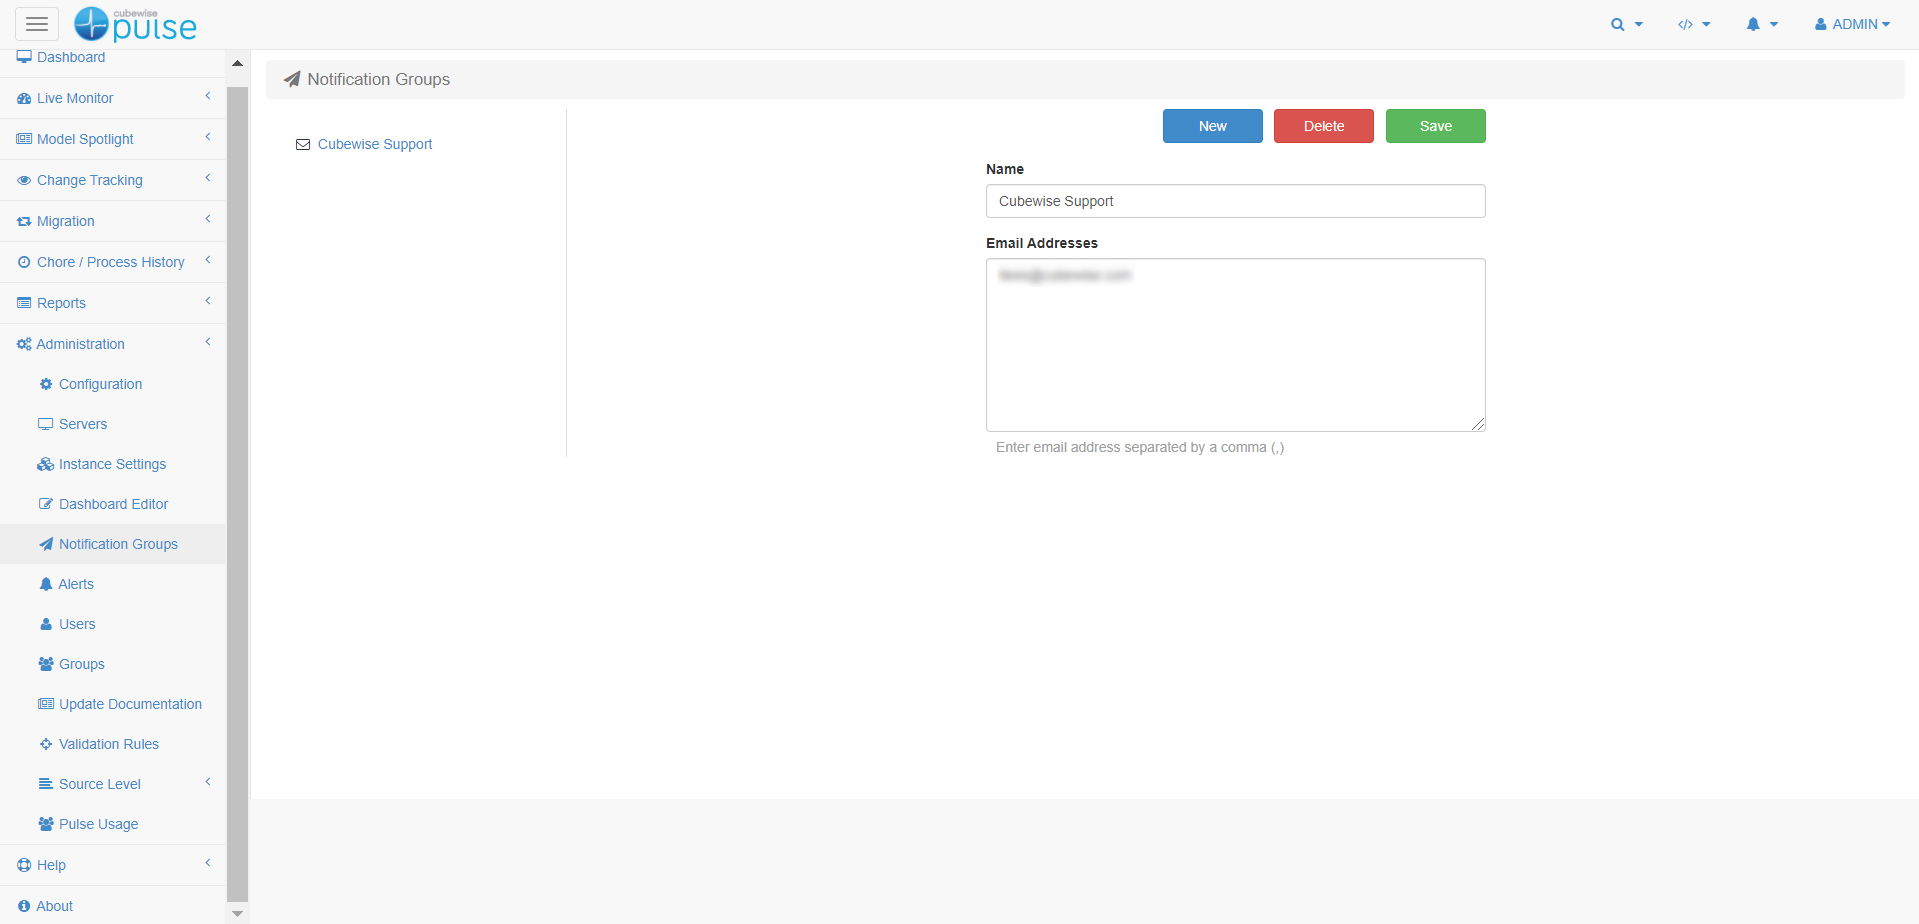Select the Alerts bell icon in sidebar
Image resolution: width=1919 pixels, height=924 pixels.
[x=45, y=584]
